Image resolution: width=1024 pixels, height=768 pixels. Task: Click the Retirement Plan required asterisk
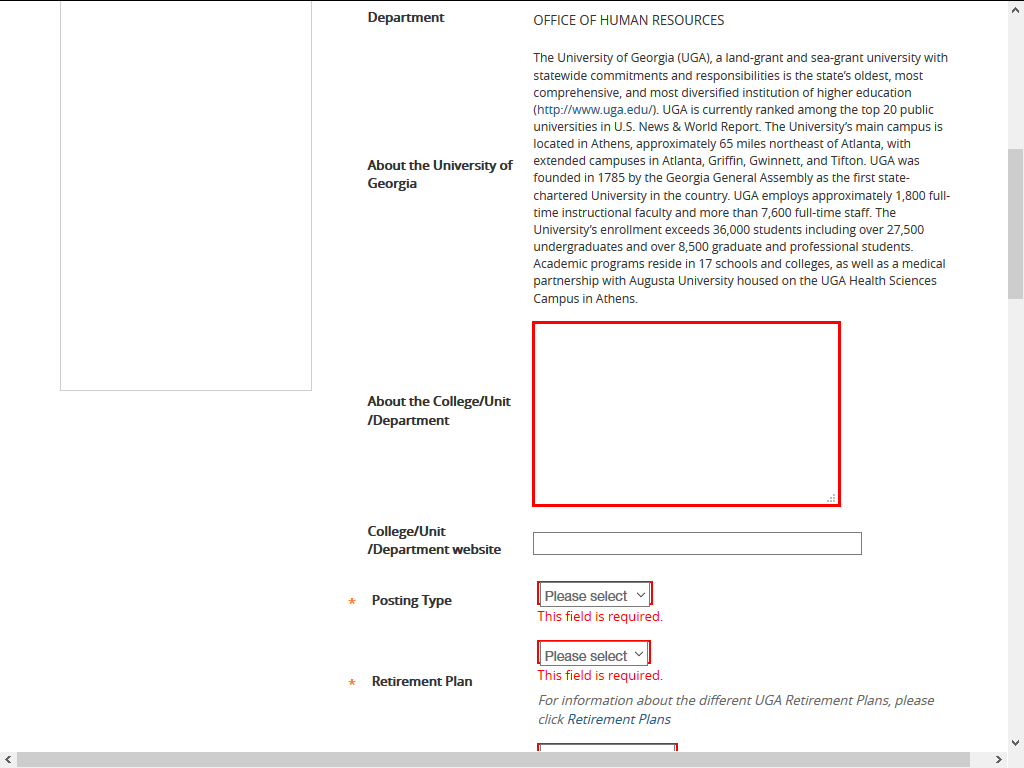coord(352,682)
